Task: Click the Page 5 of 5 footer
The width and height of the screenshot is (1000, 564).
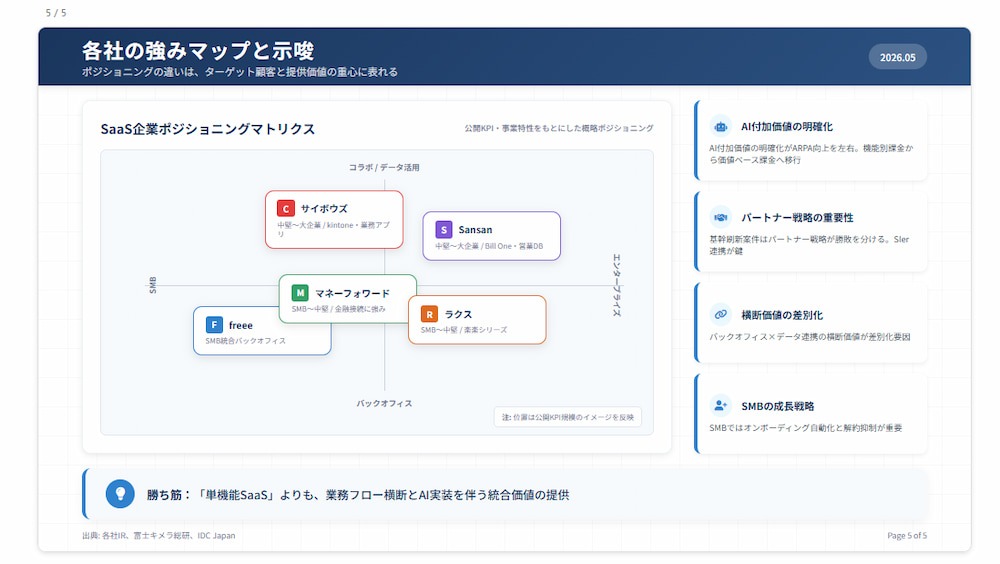Action: (907, 536)
